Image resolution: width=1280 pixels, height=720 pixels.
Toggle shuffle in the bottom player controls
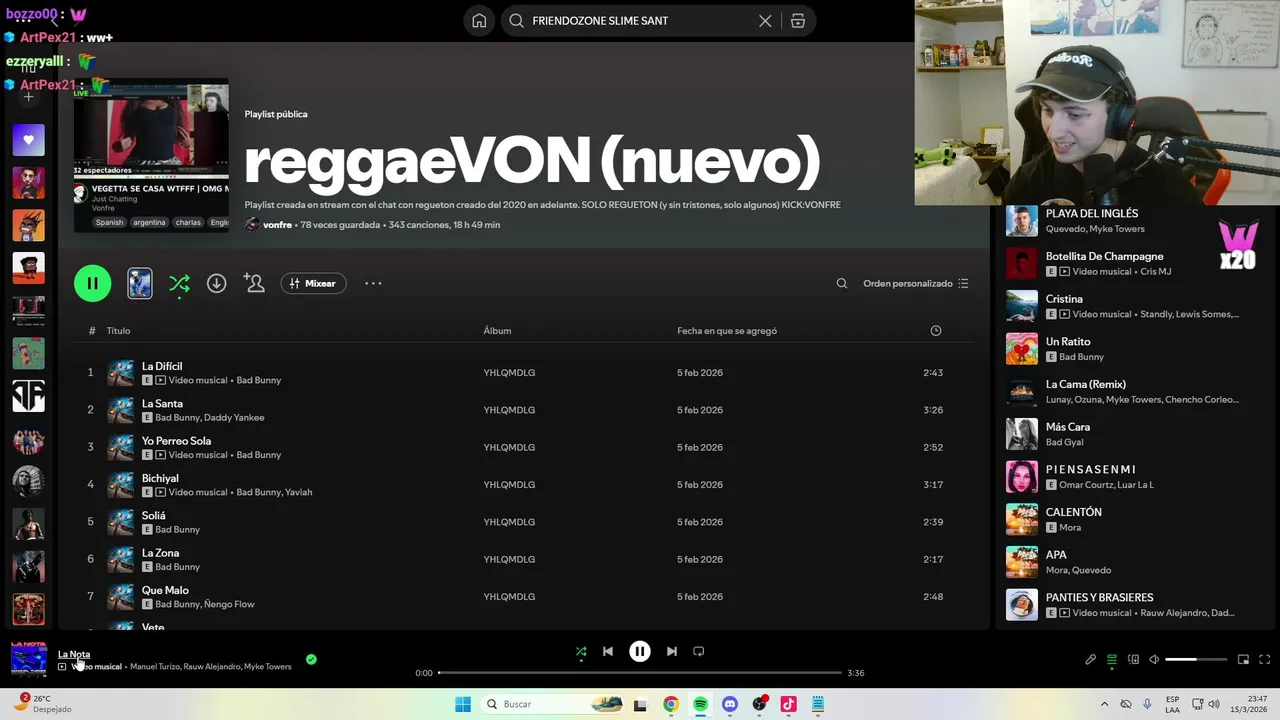(581, 652)
